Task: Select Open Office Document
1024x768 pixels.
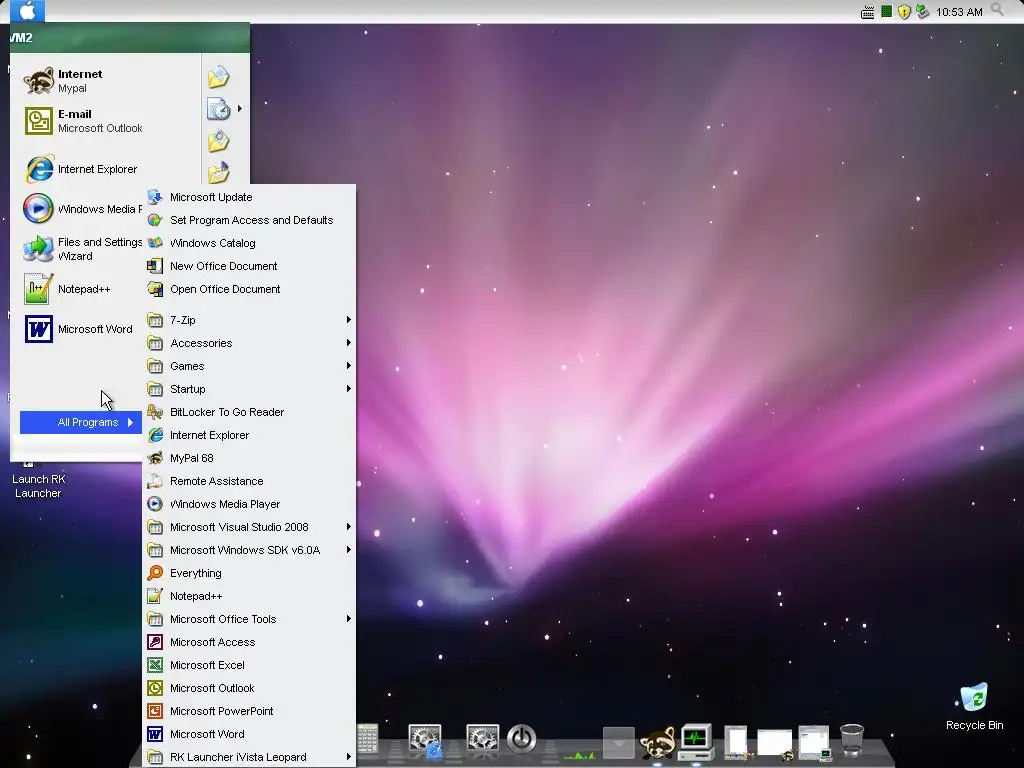Action: click(249, 289)
